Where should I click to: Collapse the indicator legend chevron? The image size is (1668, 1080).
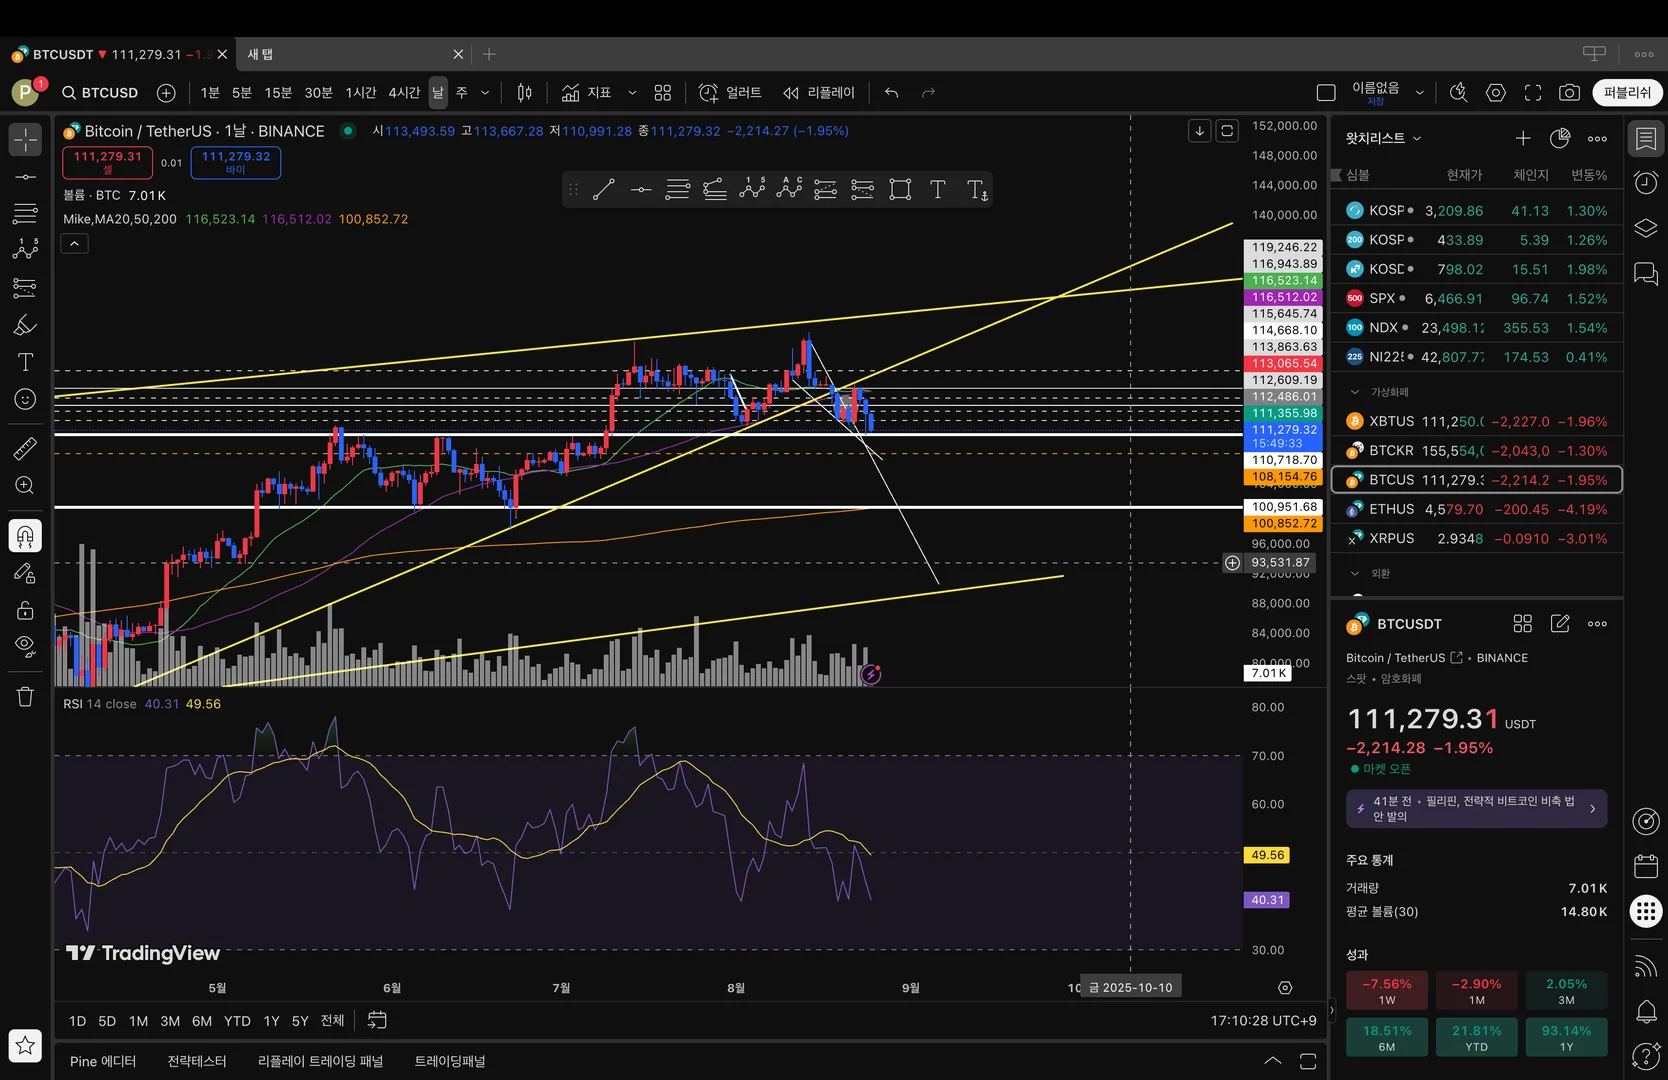click(x=75, y=244)
